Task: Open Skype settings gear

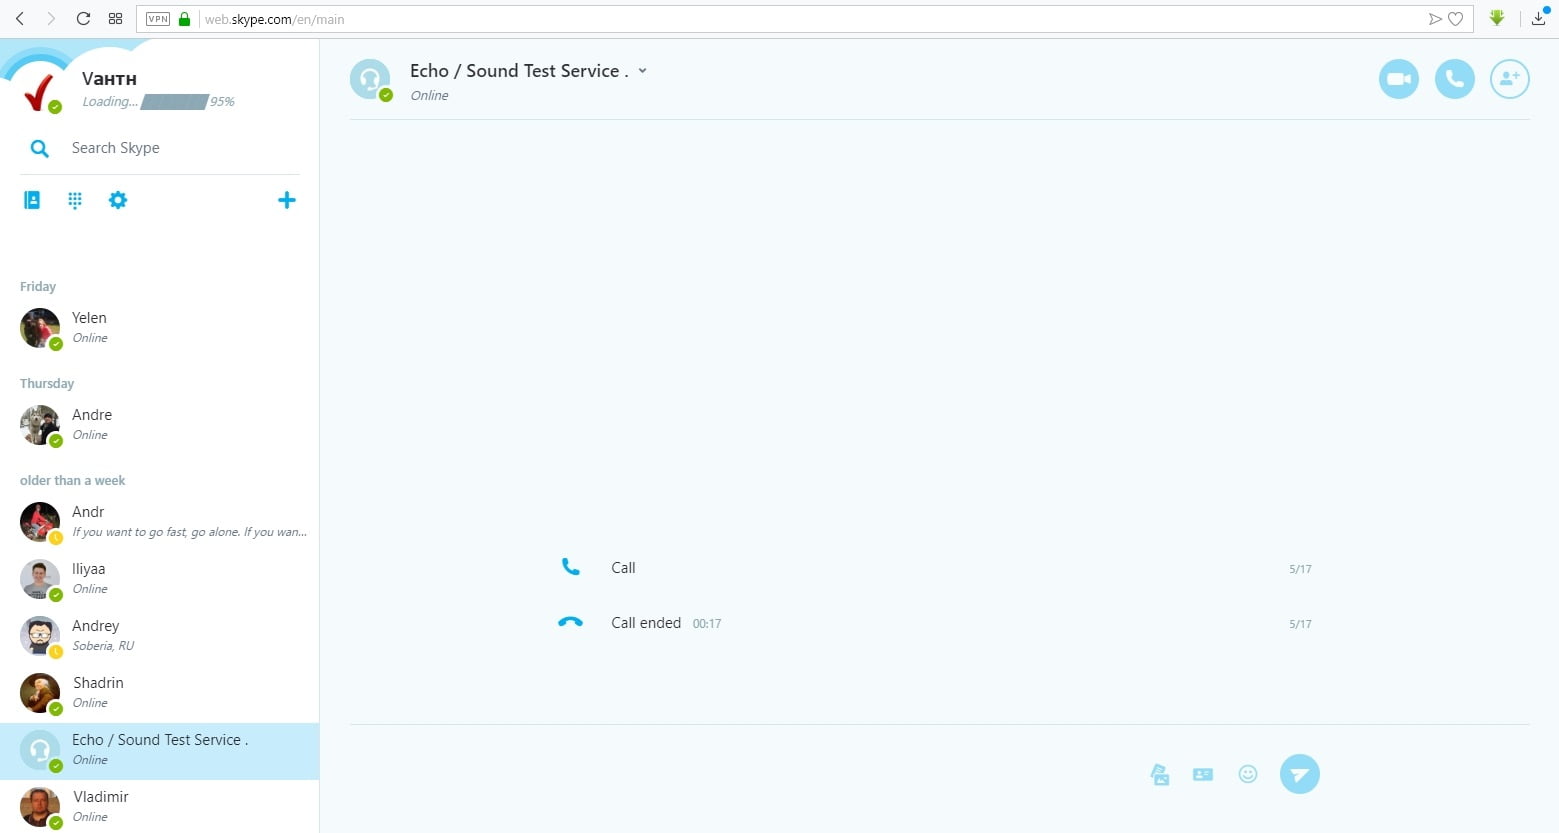Action: click(x=118, y=200)
